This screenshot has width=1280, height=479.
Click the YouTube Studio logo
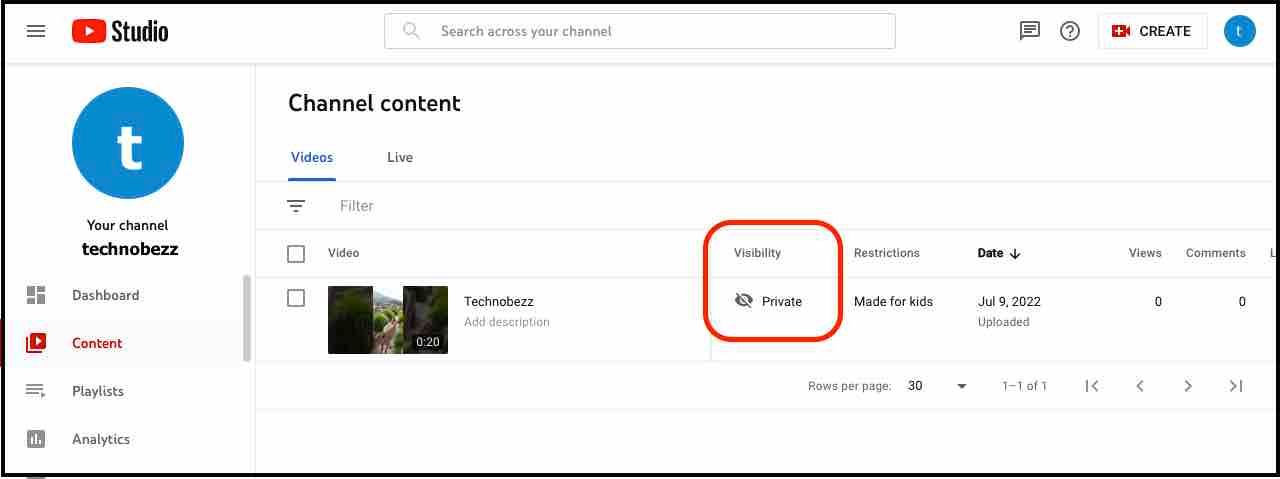(120, 31)
